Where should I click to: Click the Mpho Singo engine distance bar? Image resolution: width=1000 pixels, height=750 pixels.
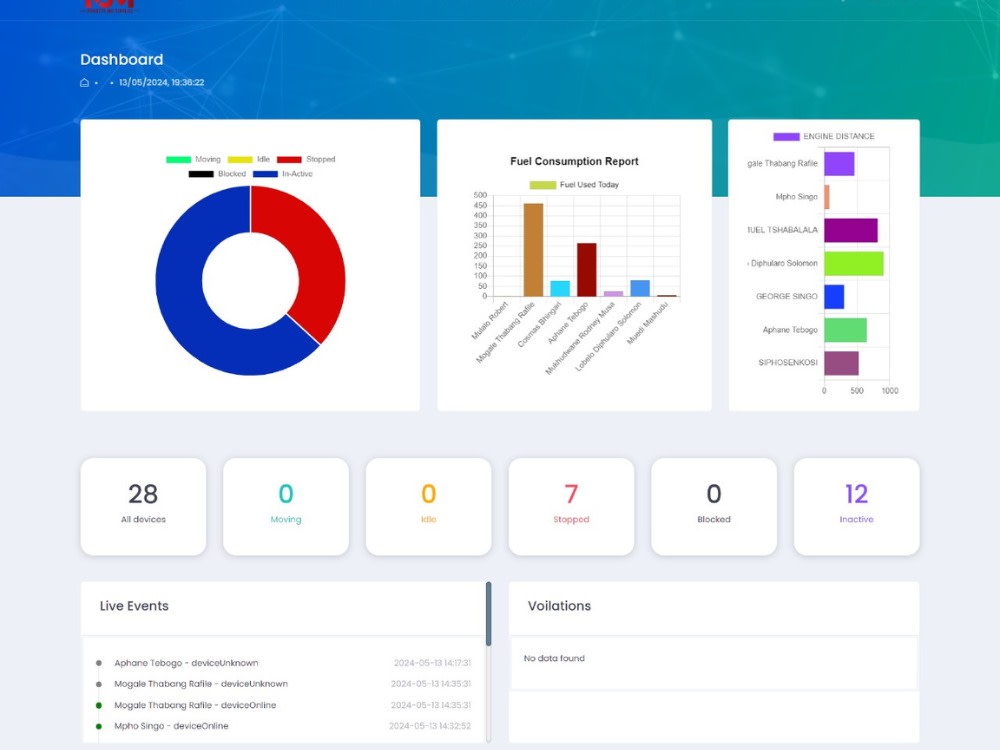827,197
